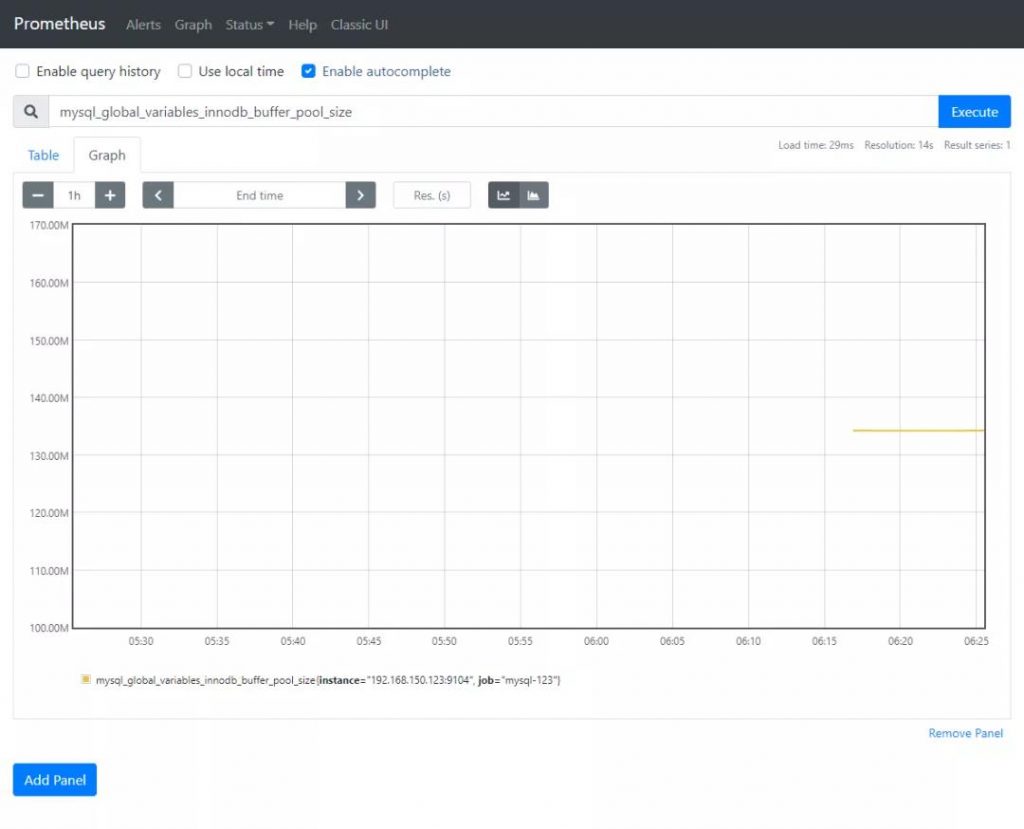Click the Remove Panel link
Viewport: 1024px width, 829px height.
(x=965, y=733)
